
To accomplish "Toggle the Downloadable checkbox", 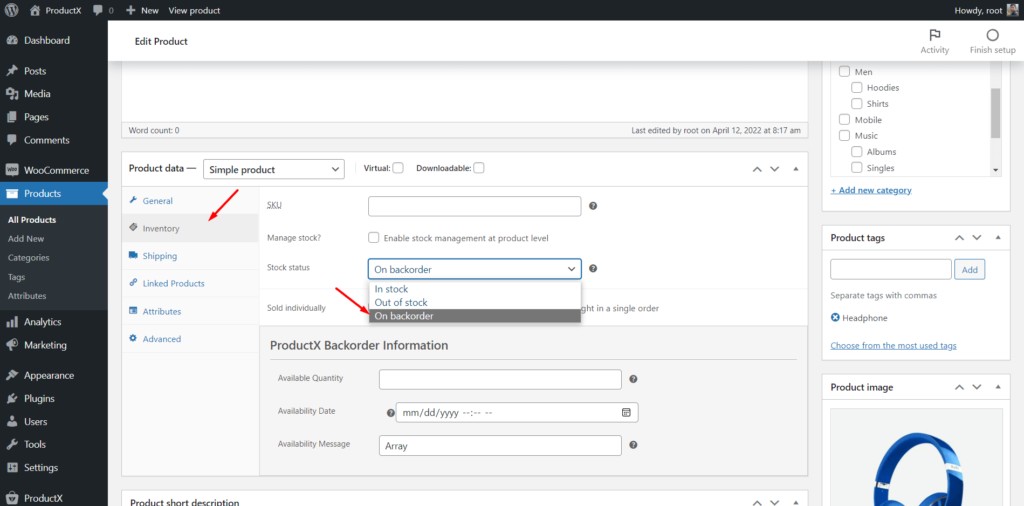I will 479,168.
